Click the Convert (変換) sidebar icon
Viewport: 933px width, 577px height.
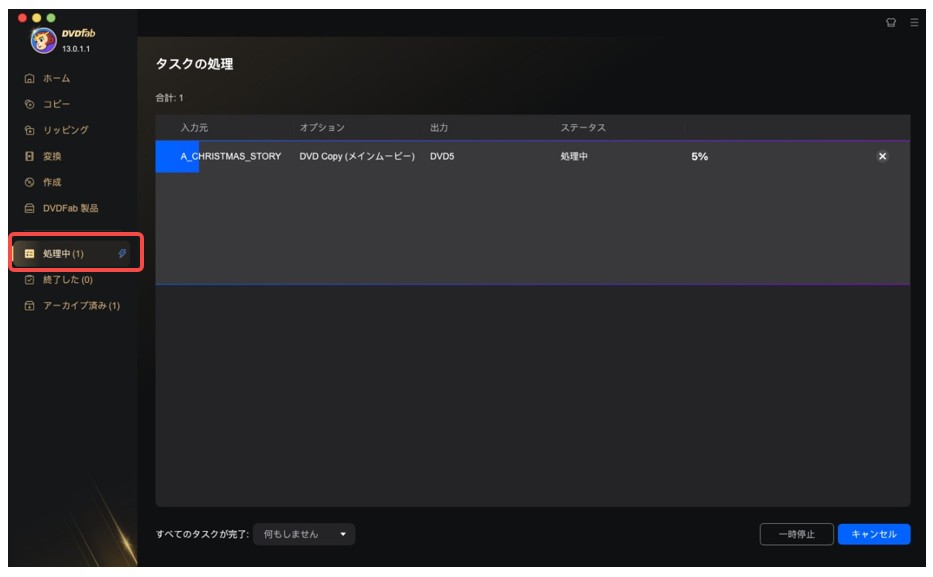29,156
